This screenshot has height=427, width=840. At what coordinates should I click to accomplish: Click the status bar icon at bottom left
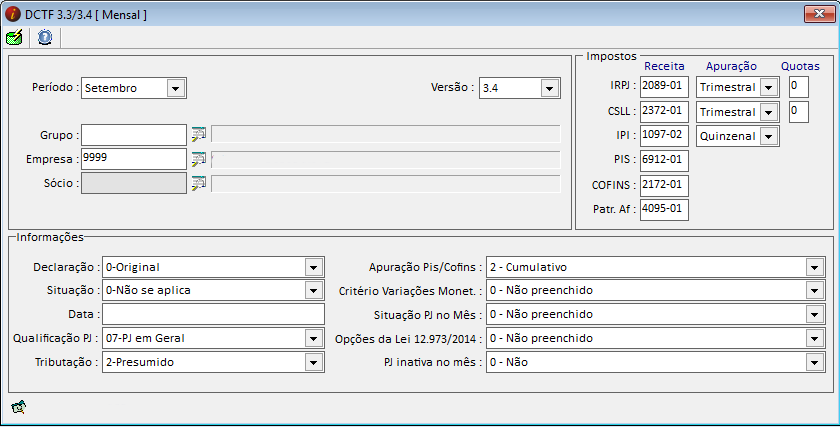click(x=19, y=407)
